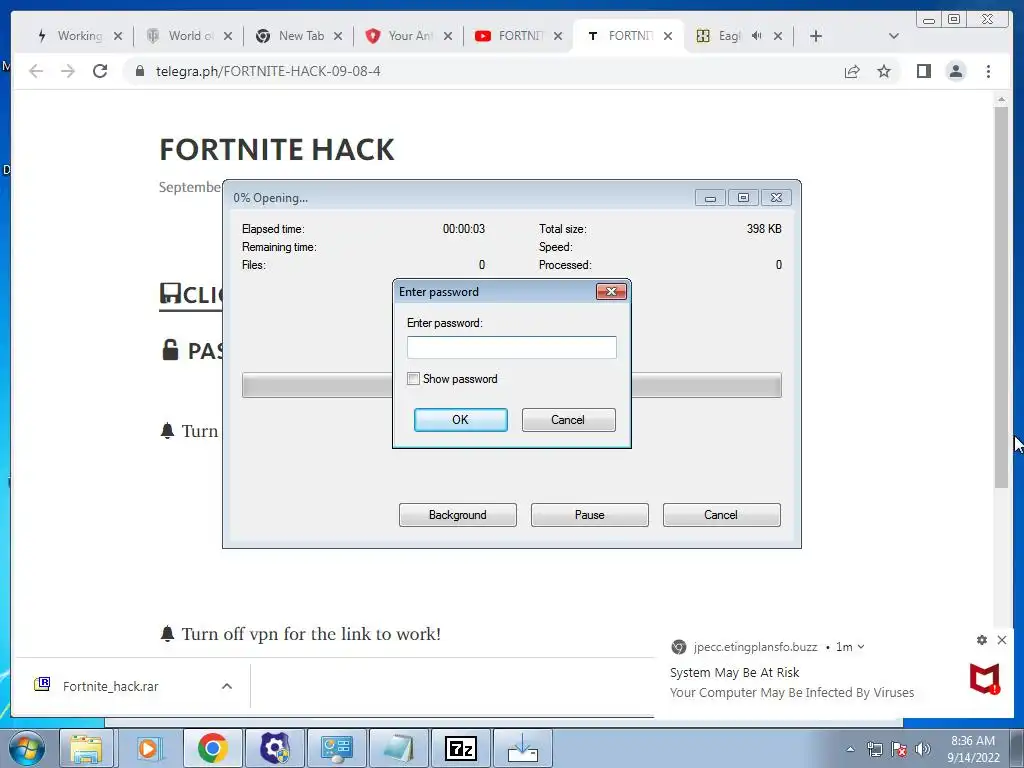Go forward in browser history

click(68, 71)
